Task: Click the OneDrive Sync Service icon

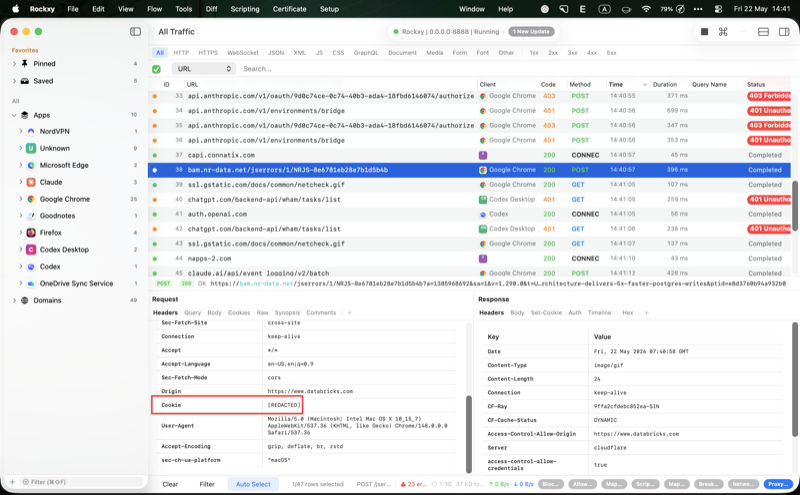Action: (x=31, y=283)
